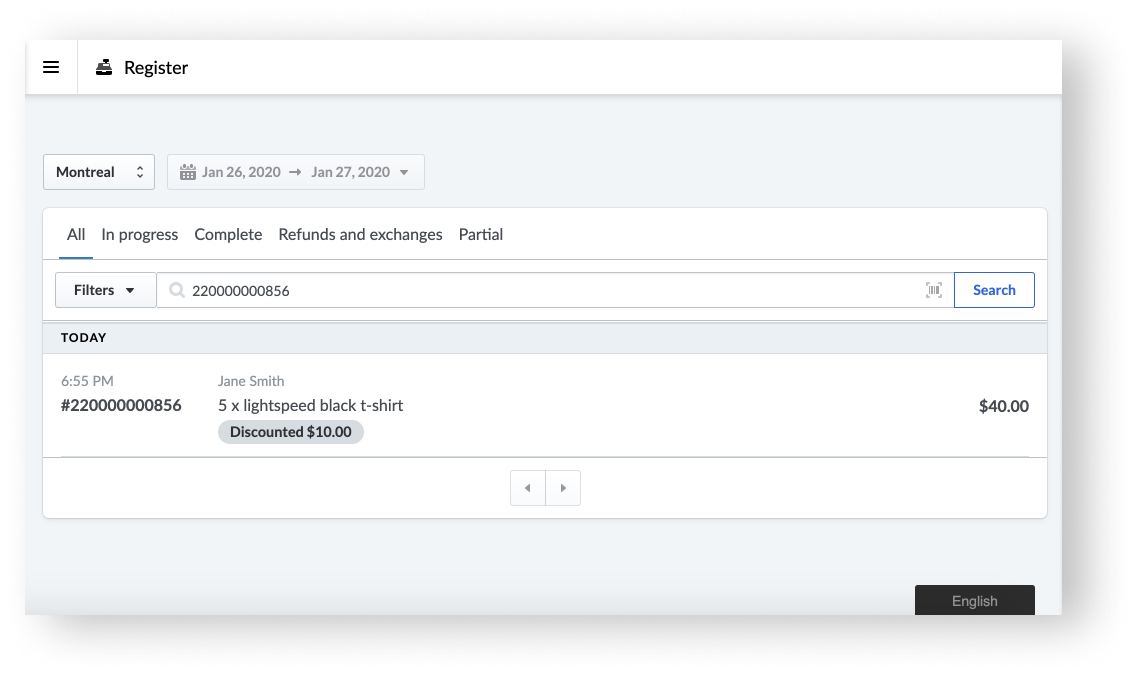Screen dimensions: 1137x675
Task: Go to previous page of results
Action: tap(528, 488)
